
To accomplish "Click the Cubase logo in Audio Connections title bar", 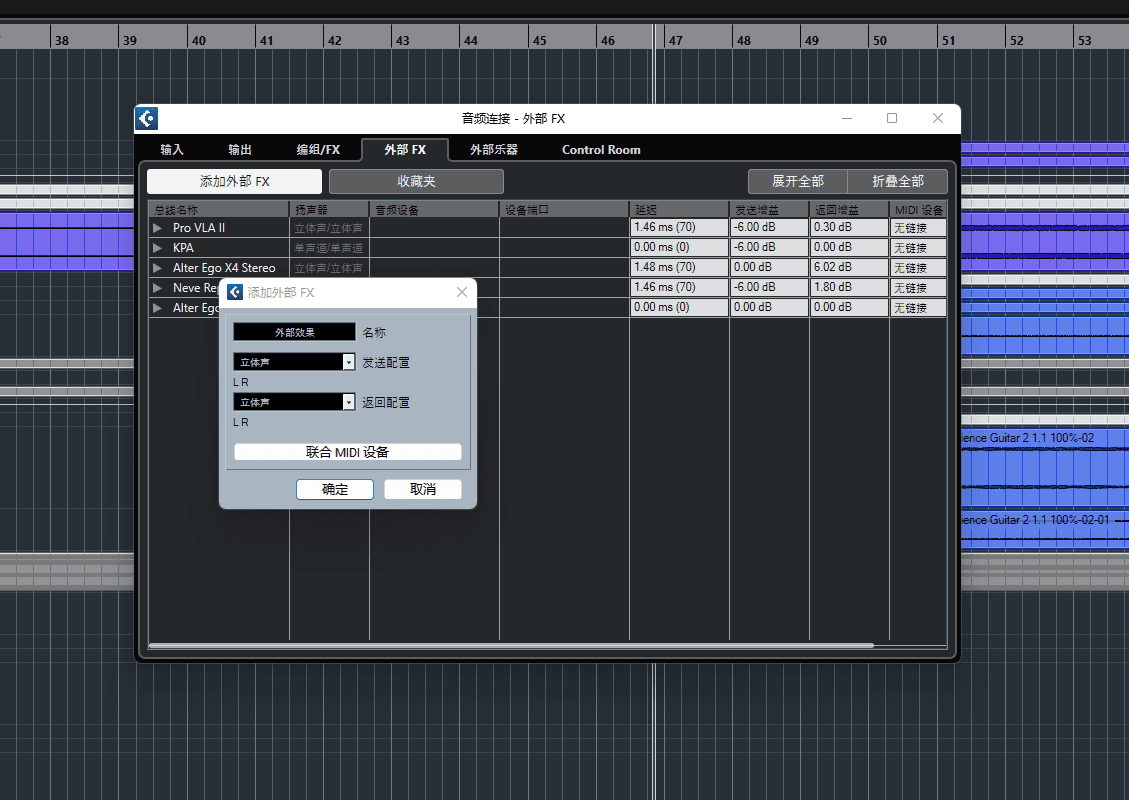I will tap(147, 118).
